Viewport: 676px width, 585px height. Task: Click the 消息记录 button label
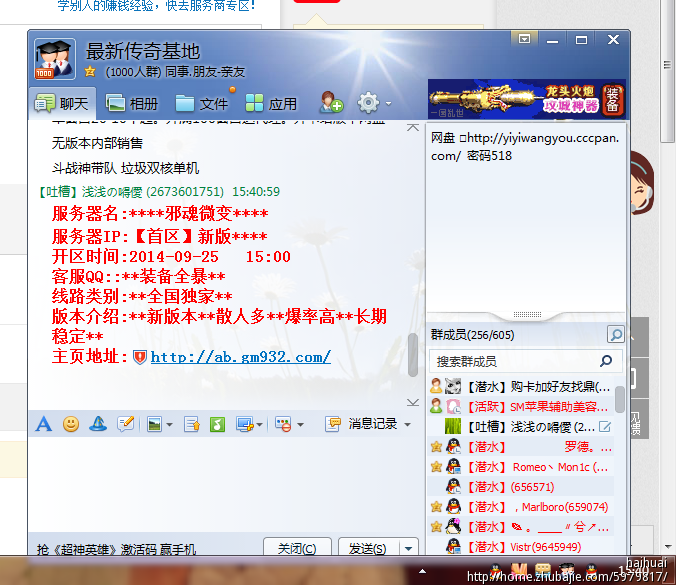click(372, 424)
